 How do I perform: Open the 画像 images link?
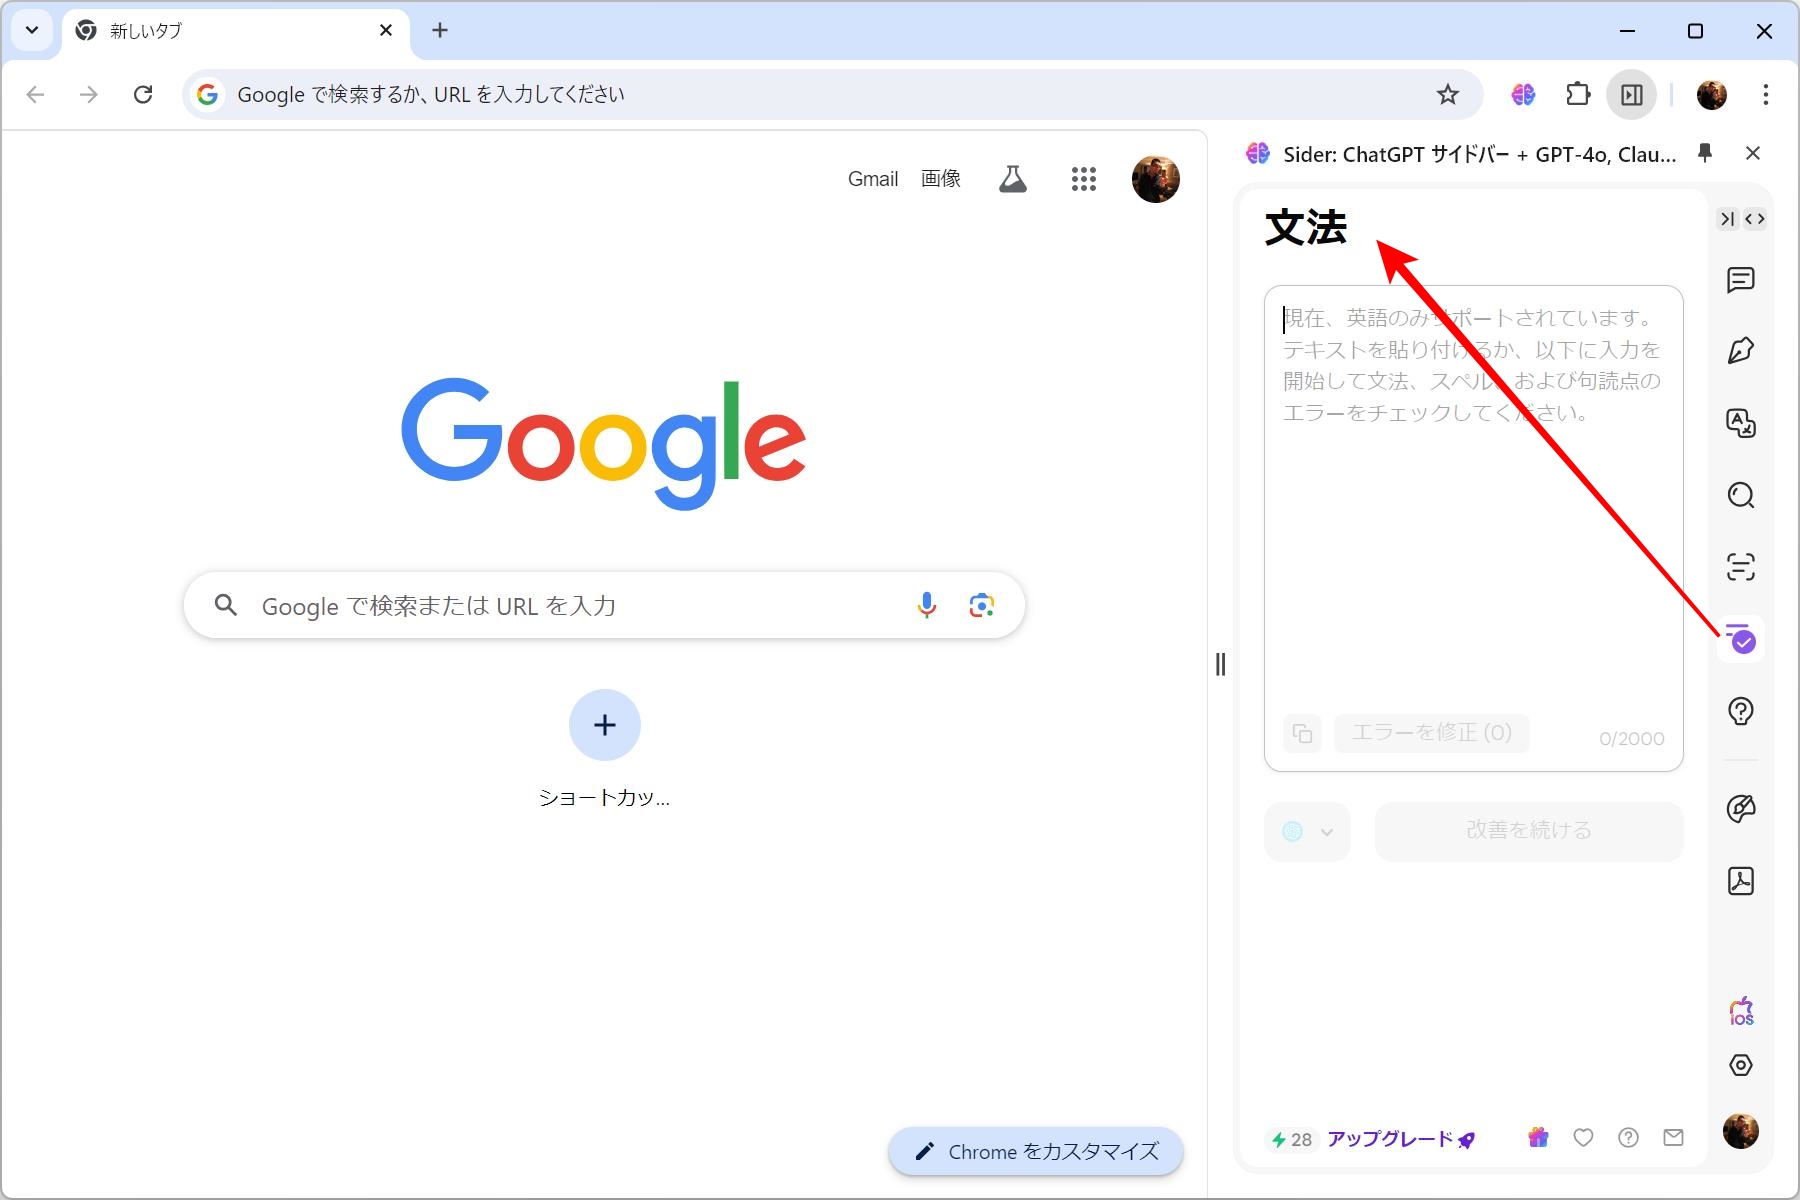[941, 179]
